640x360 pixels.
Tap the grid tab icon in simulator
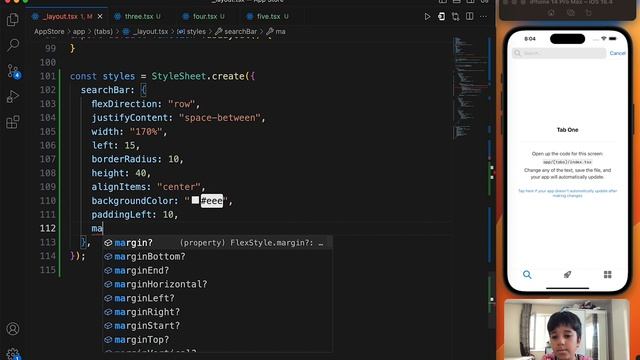[x=607, y=275]
